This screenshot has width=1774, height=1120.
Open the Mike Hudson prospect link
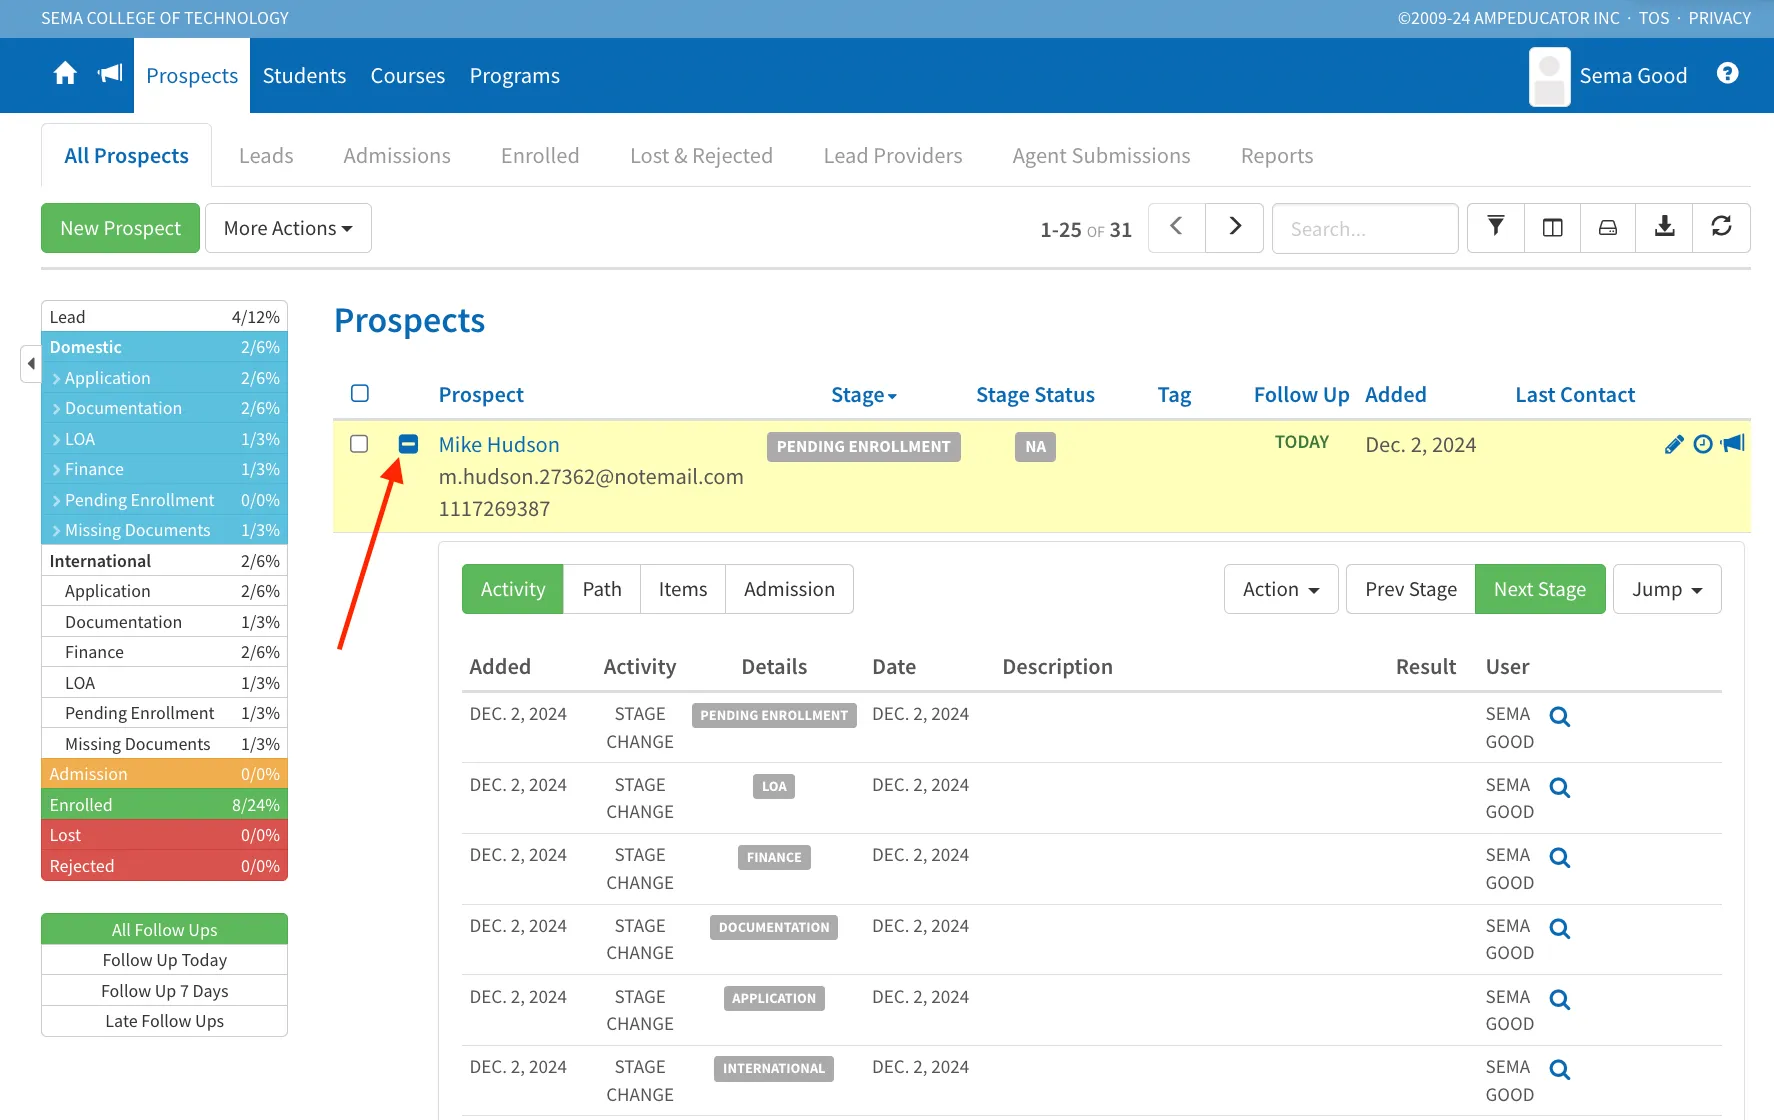(x=499, y=445)
